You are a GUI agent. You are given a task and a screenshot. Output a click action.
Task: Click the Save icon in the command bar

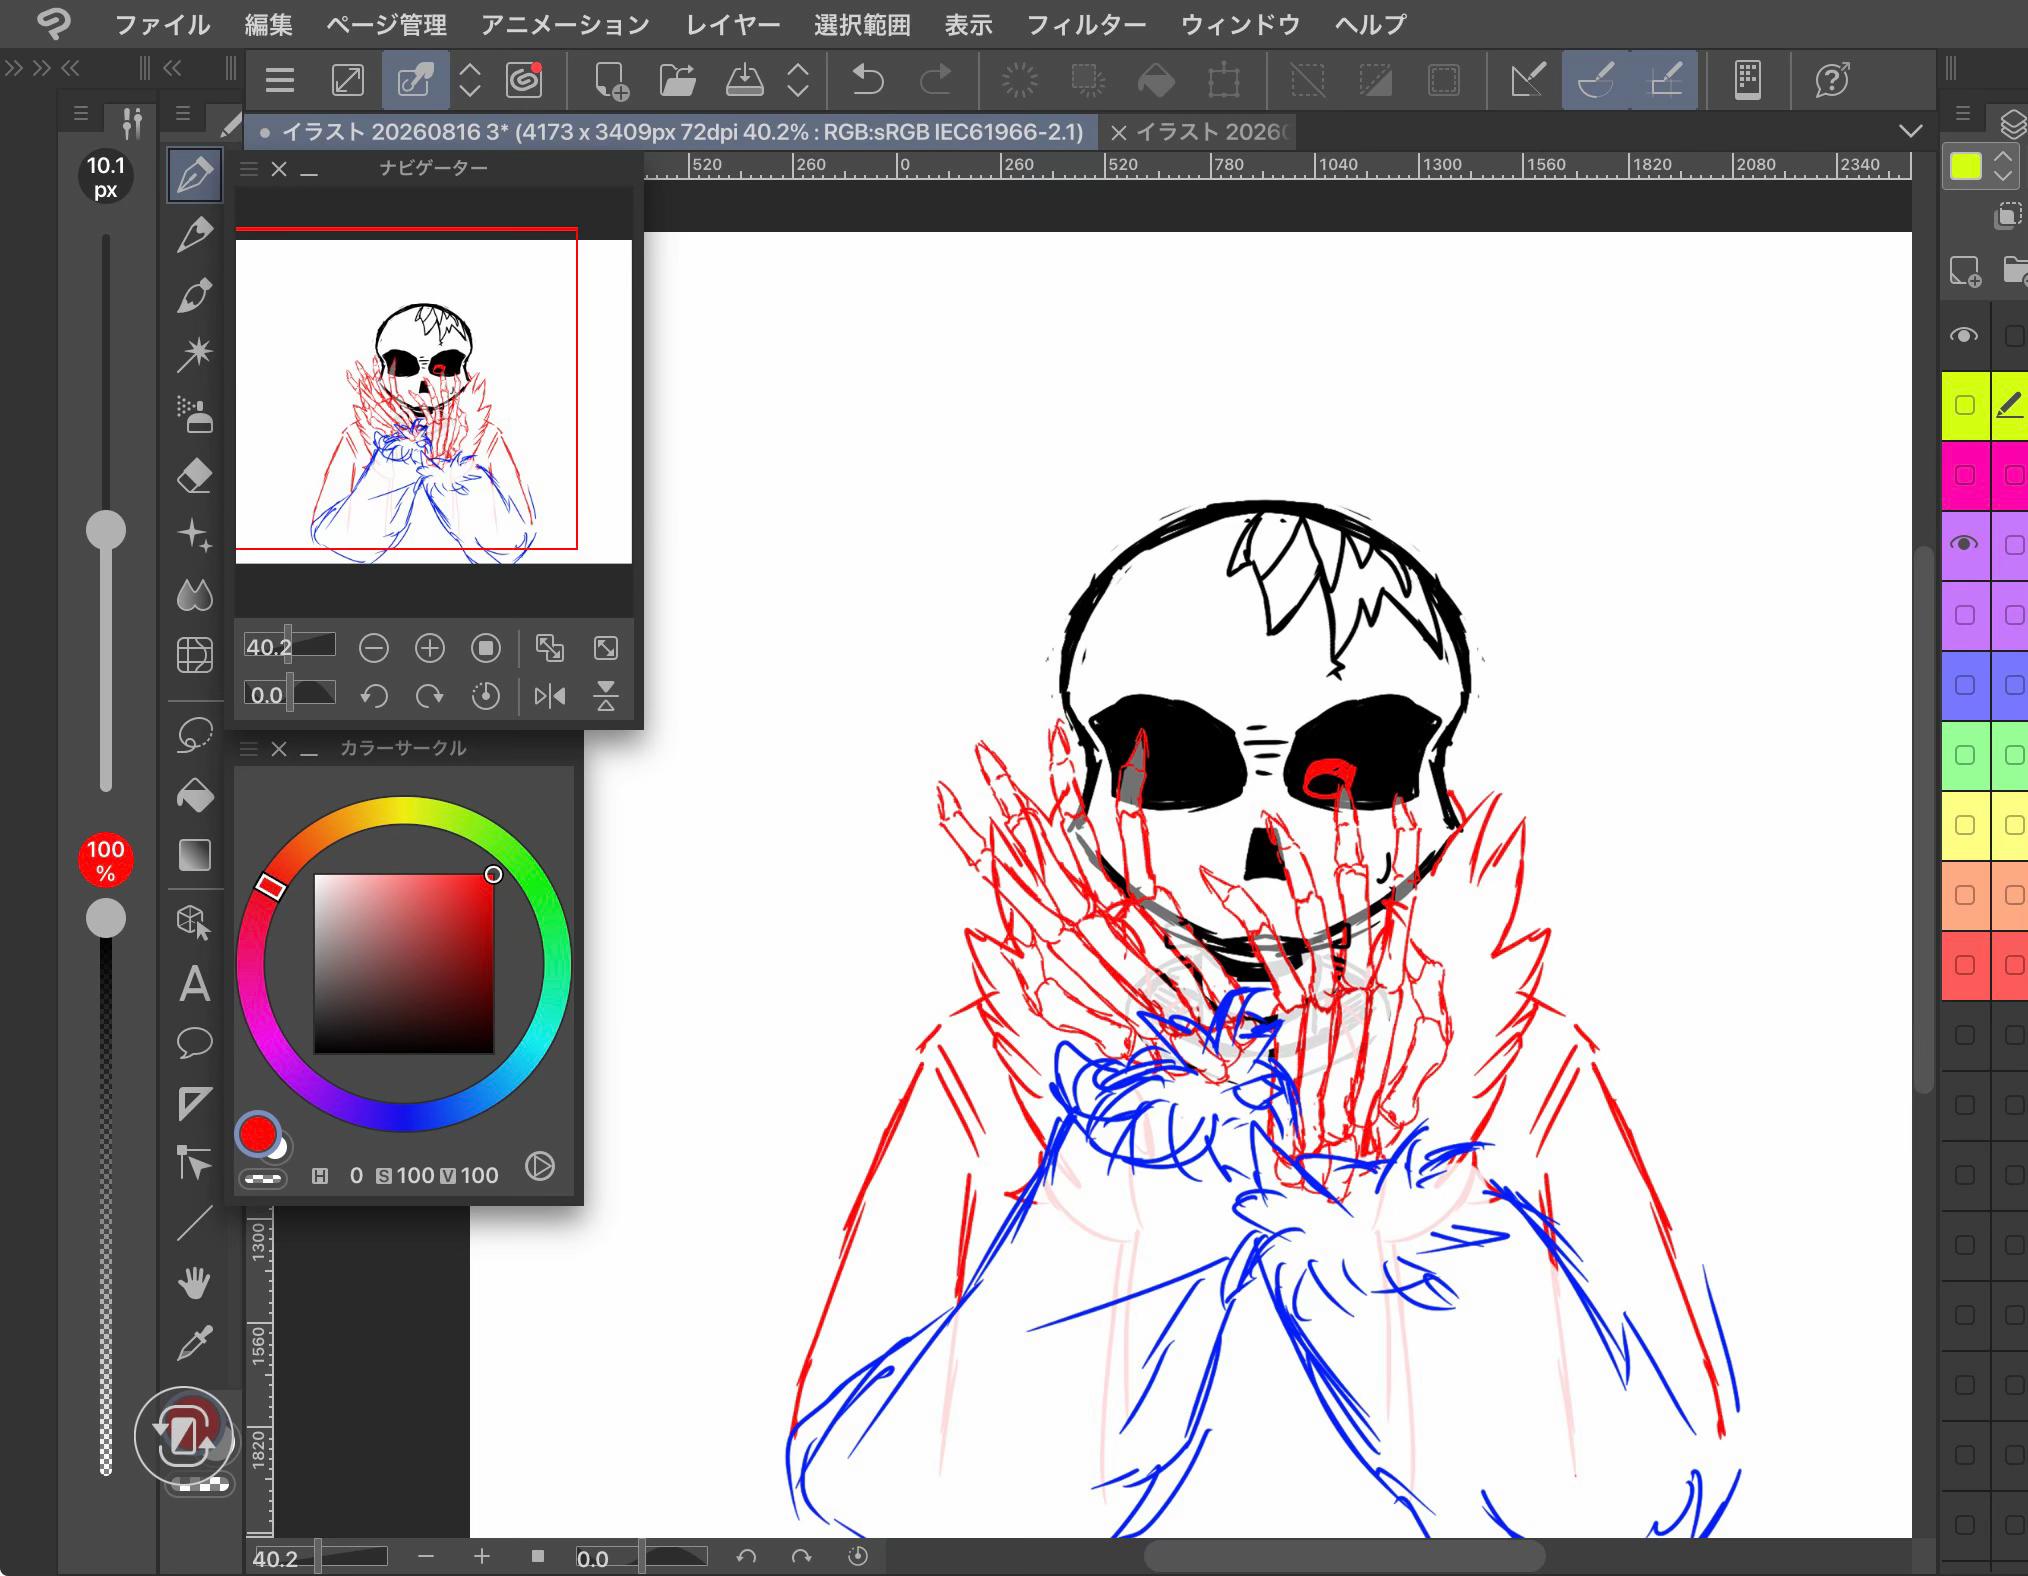point(744,80)
